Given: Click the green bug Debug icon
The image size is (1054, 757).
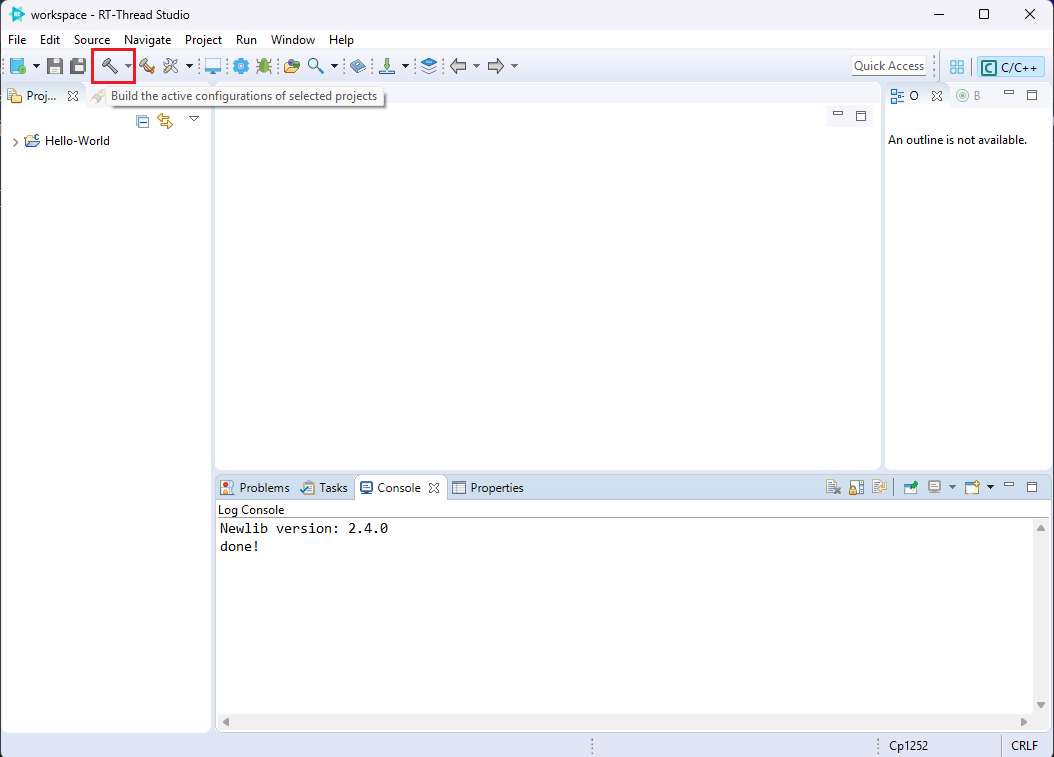Looking at the screenshot, I should tap(263, 66).
